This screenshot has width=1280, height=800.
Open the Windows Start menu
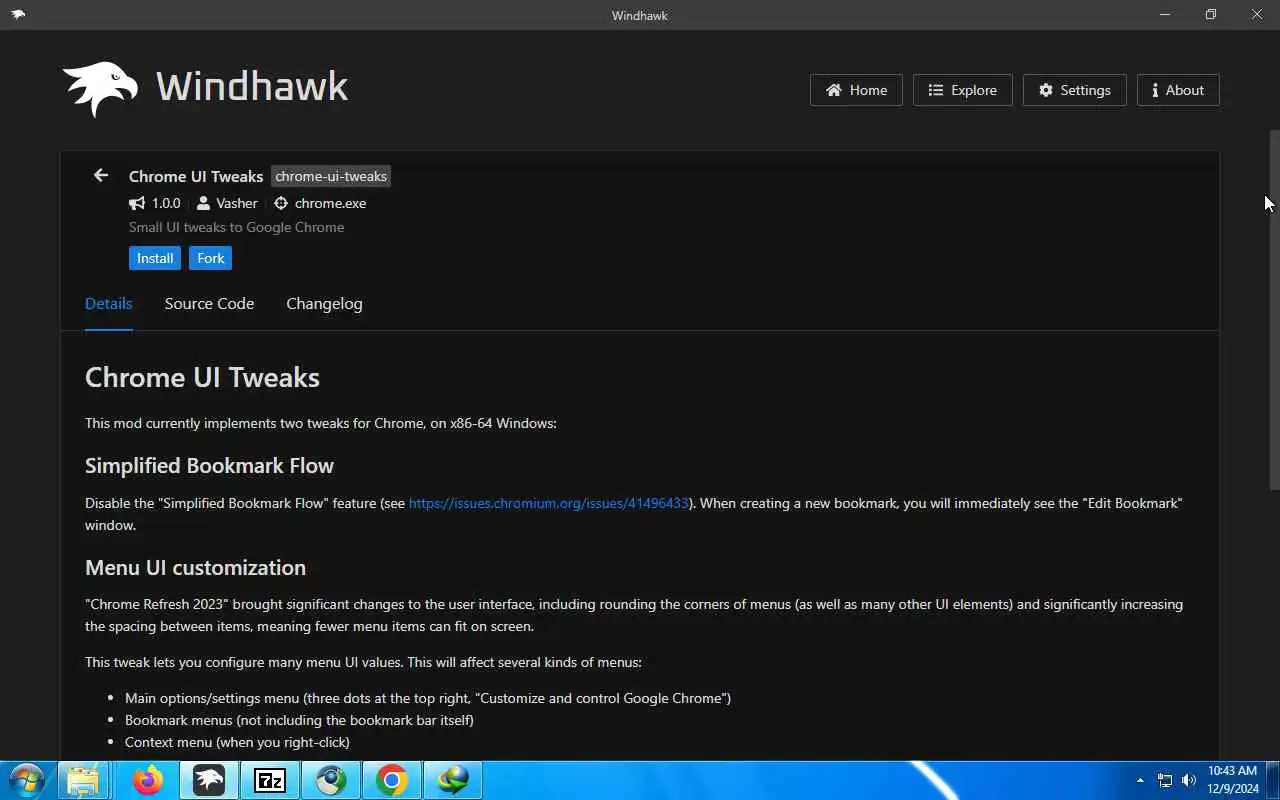click(x=27, y=780)
